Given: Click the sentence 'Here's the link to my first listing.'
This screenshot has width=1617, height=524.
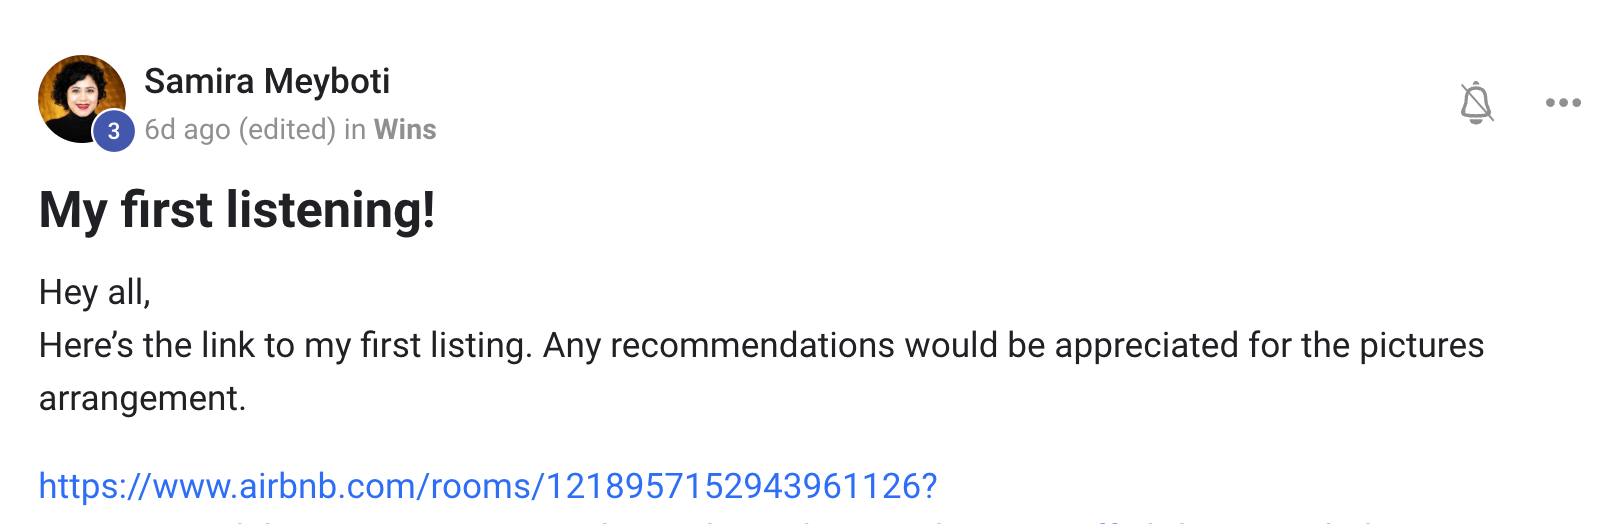Looking at the screenshot, I should tap(285, 345).
